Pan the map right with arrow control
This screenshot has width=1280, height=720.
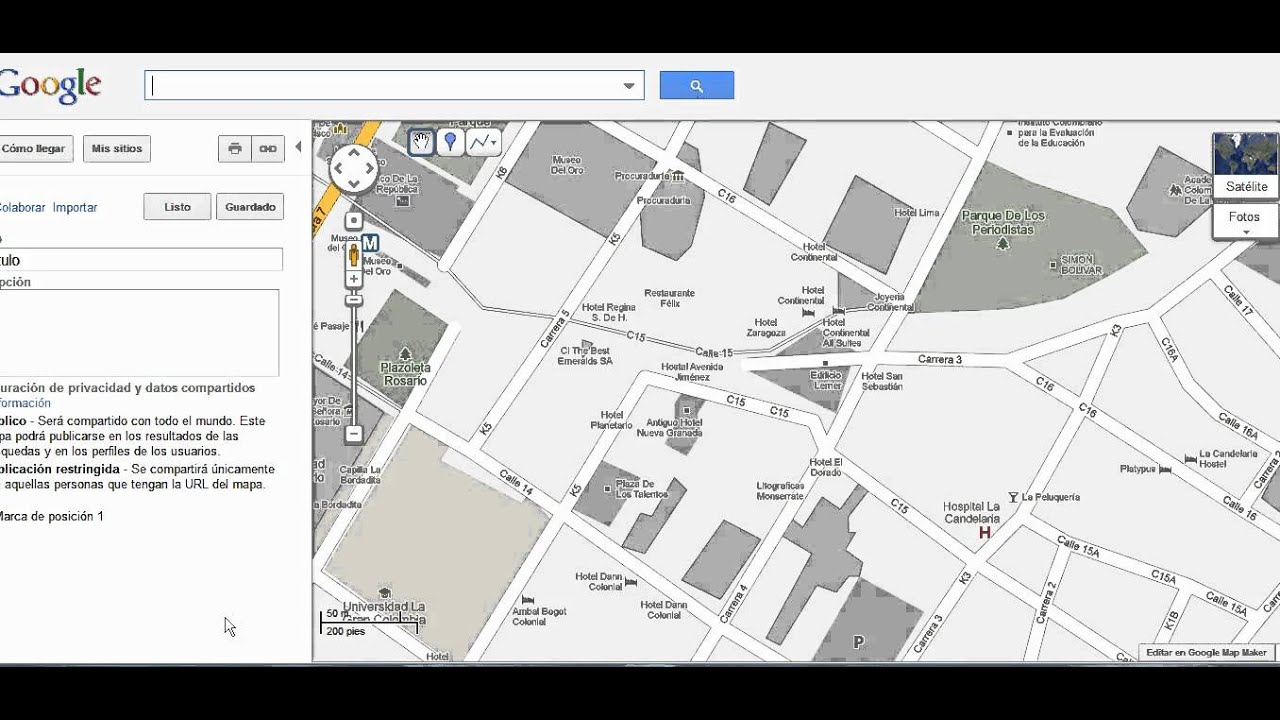coord(369,169)
